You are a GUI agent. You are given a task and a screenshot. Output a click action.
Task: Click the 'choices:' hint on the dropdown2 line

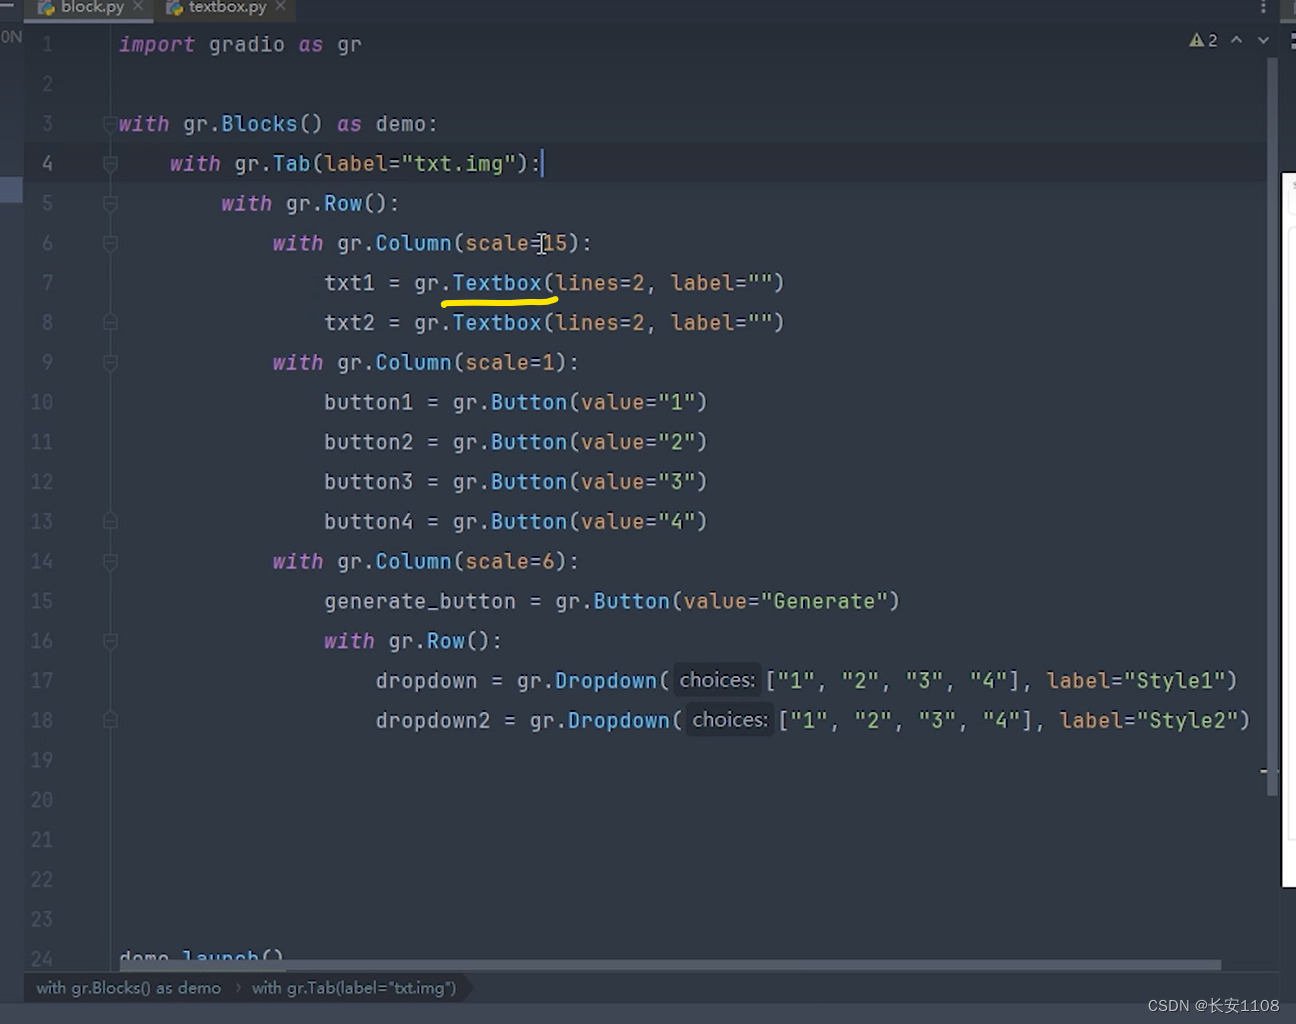click(730, 720)
